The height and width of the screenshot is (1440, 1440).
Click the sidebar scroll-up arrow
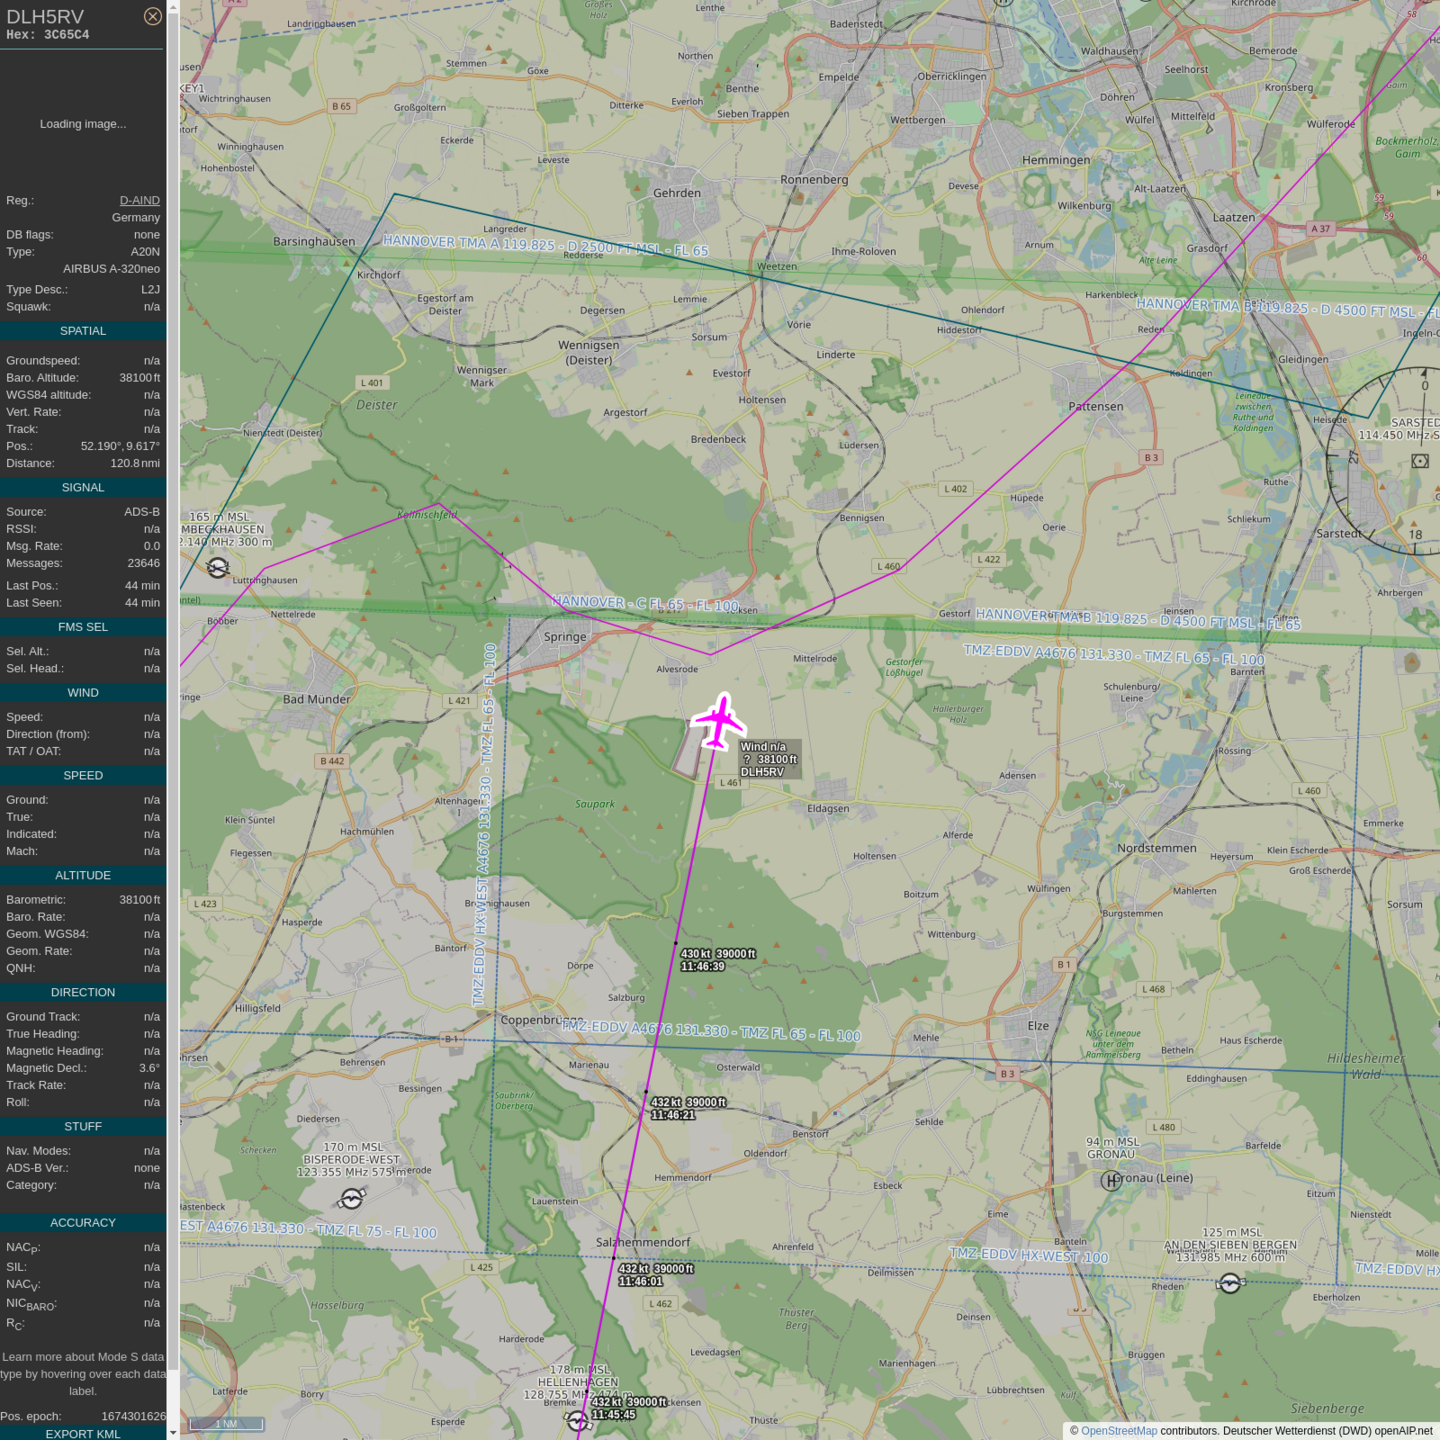173,6
